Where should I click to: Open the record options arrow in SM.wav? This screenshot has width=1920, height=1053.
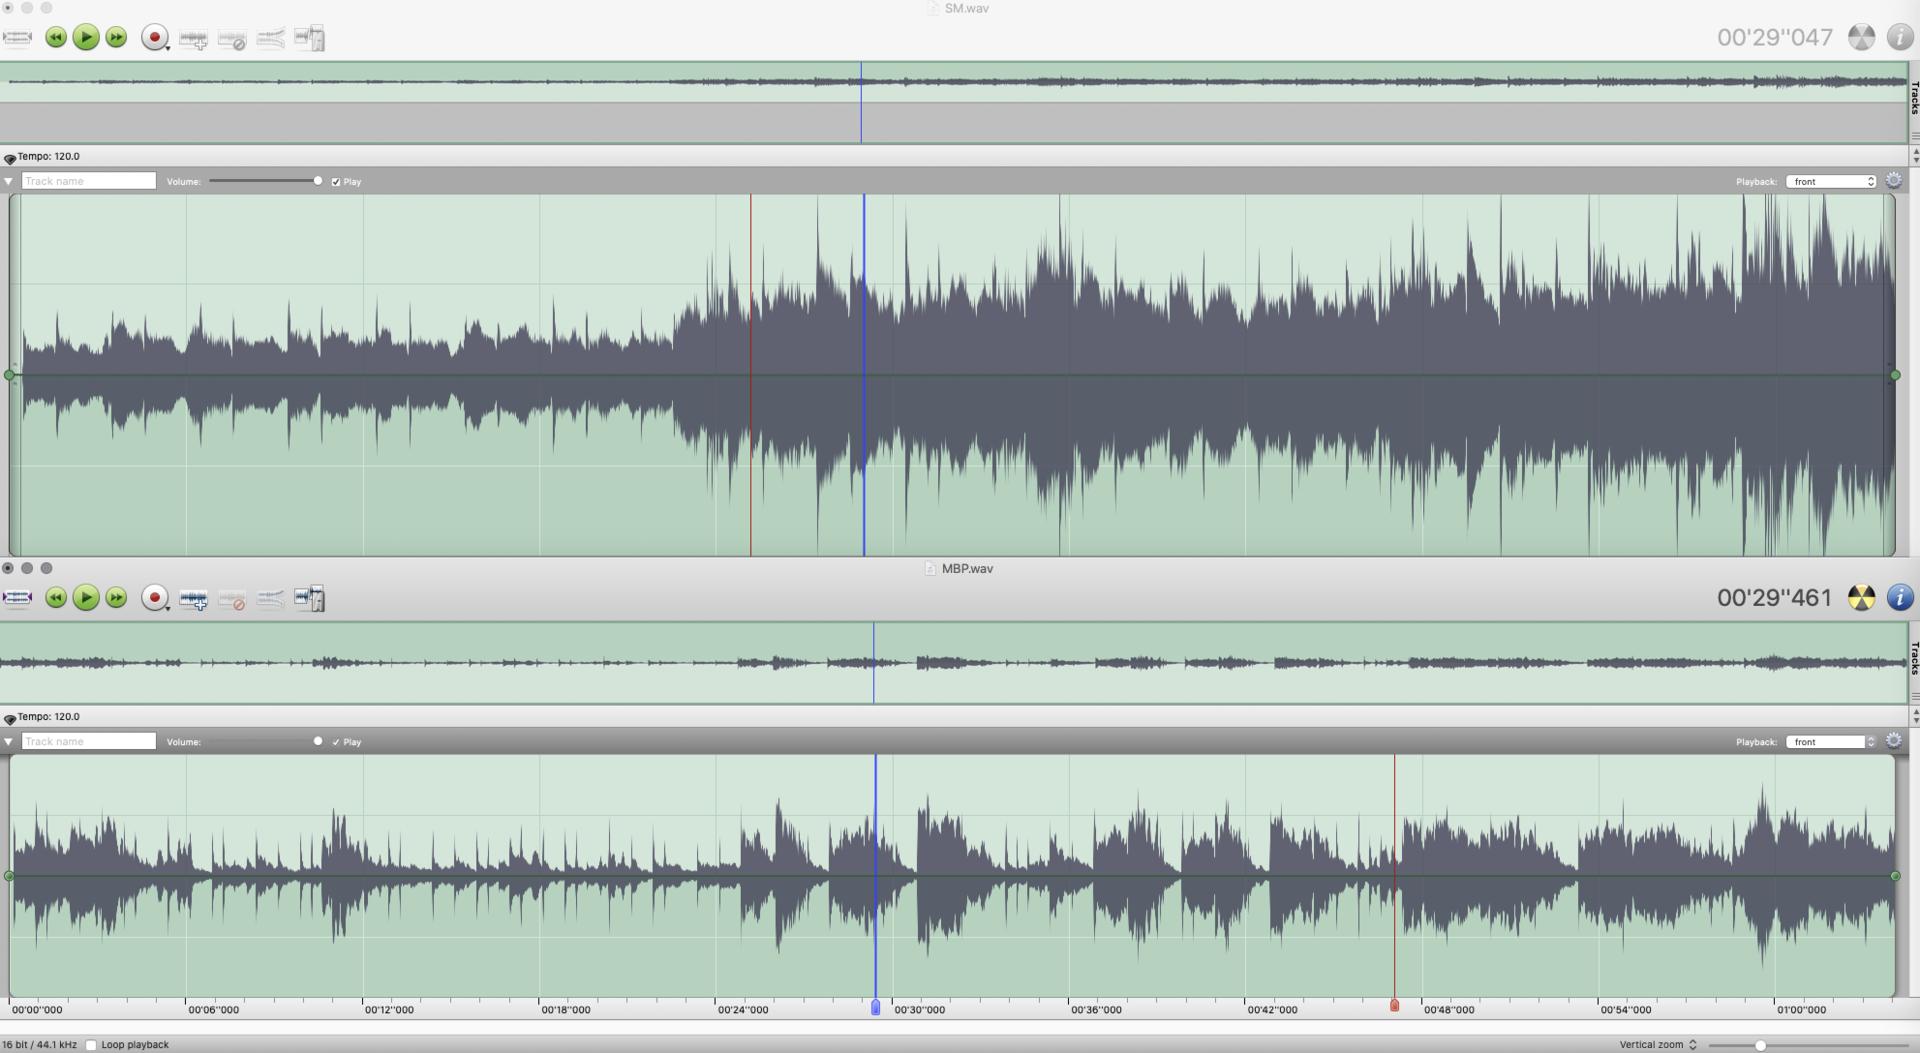tap(168, 47)
